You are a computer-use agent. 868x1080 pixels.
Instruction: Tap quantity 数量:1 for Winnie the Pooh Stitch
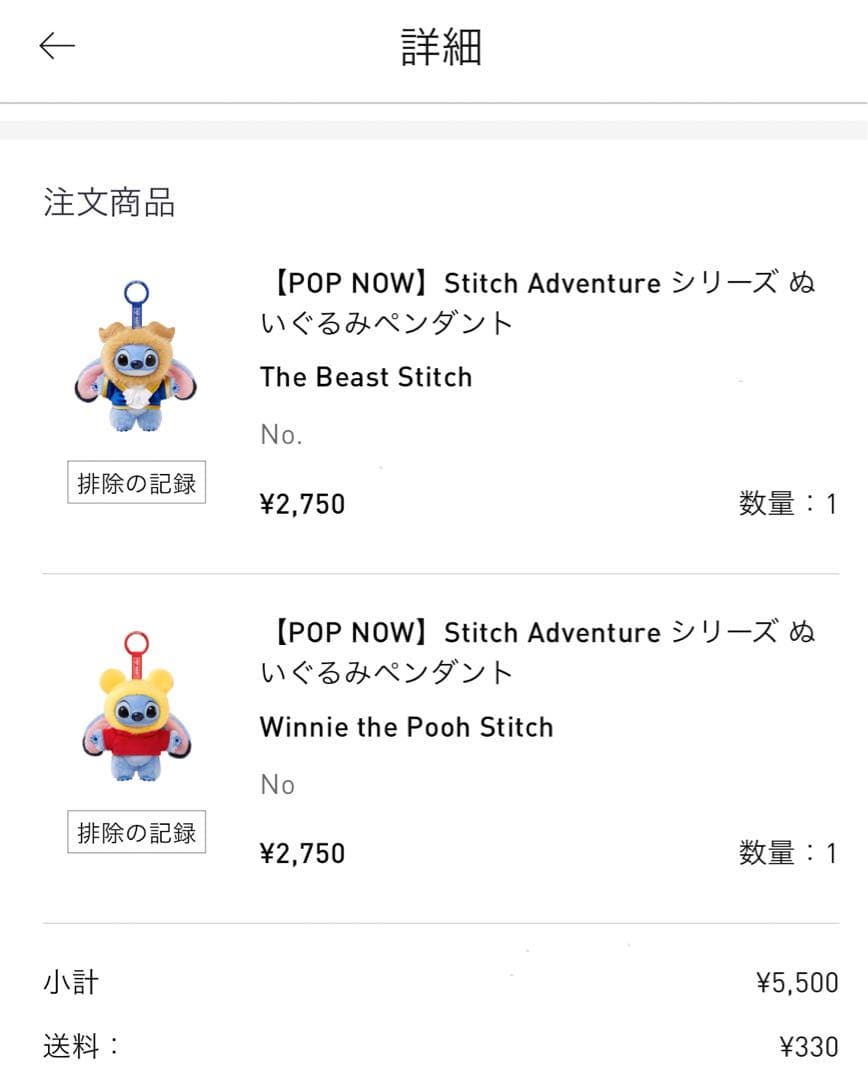(787, 853)
